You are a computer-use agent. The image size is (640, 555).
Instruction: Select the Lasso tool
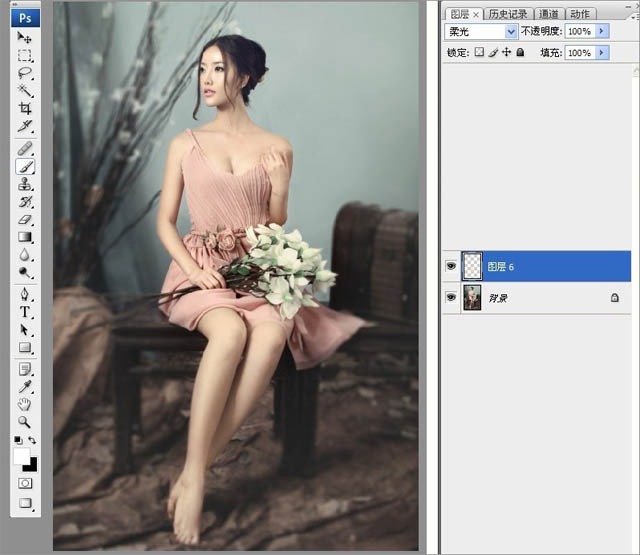tap(25, 73)
